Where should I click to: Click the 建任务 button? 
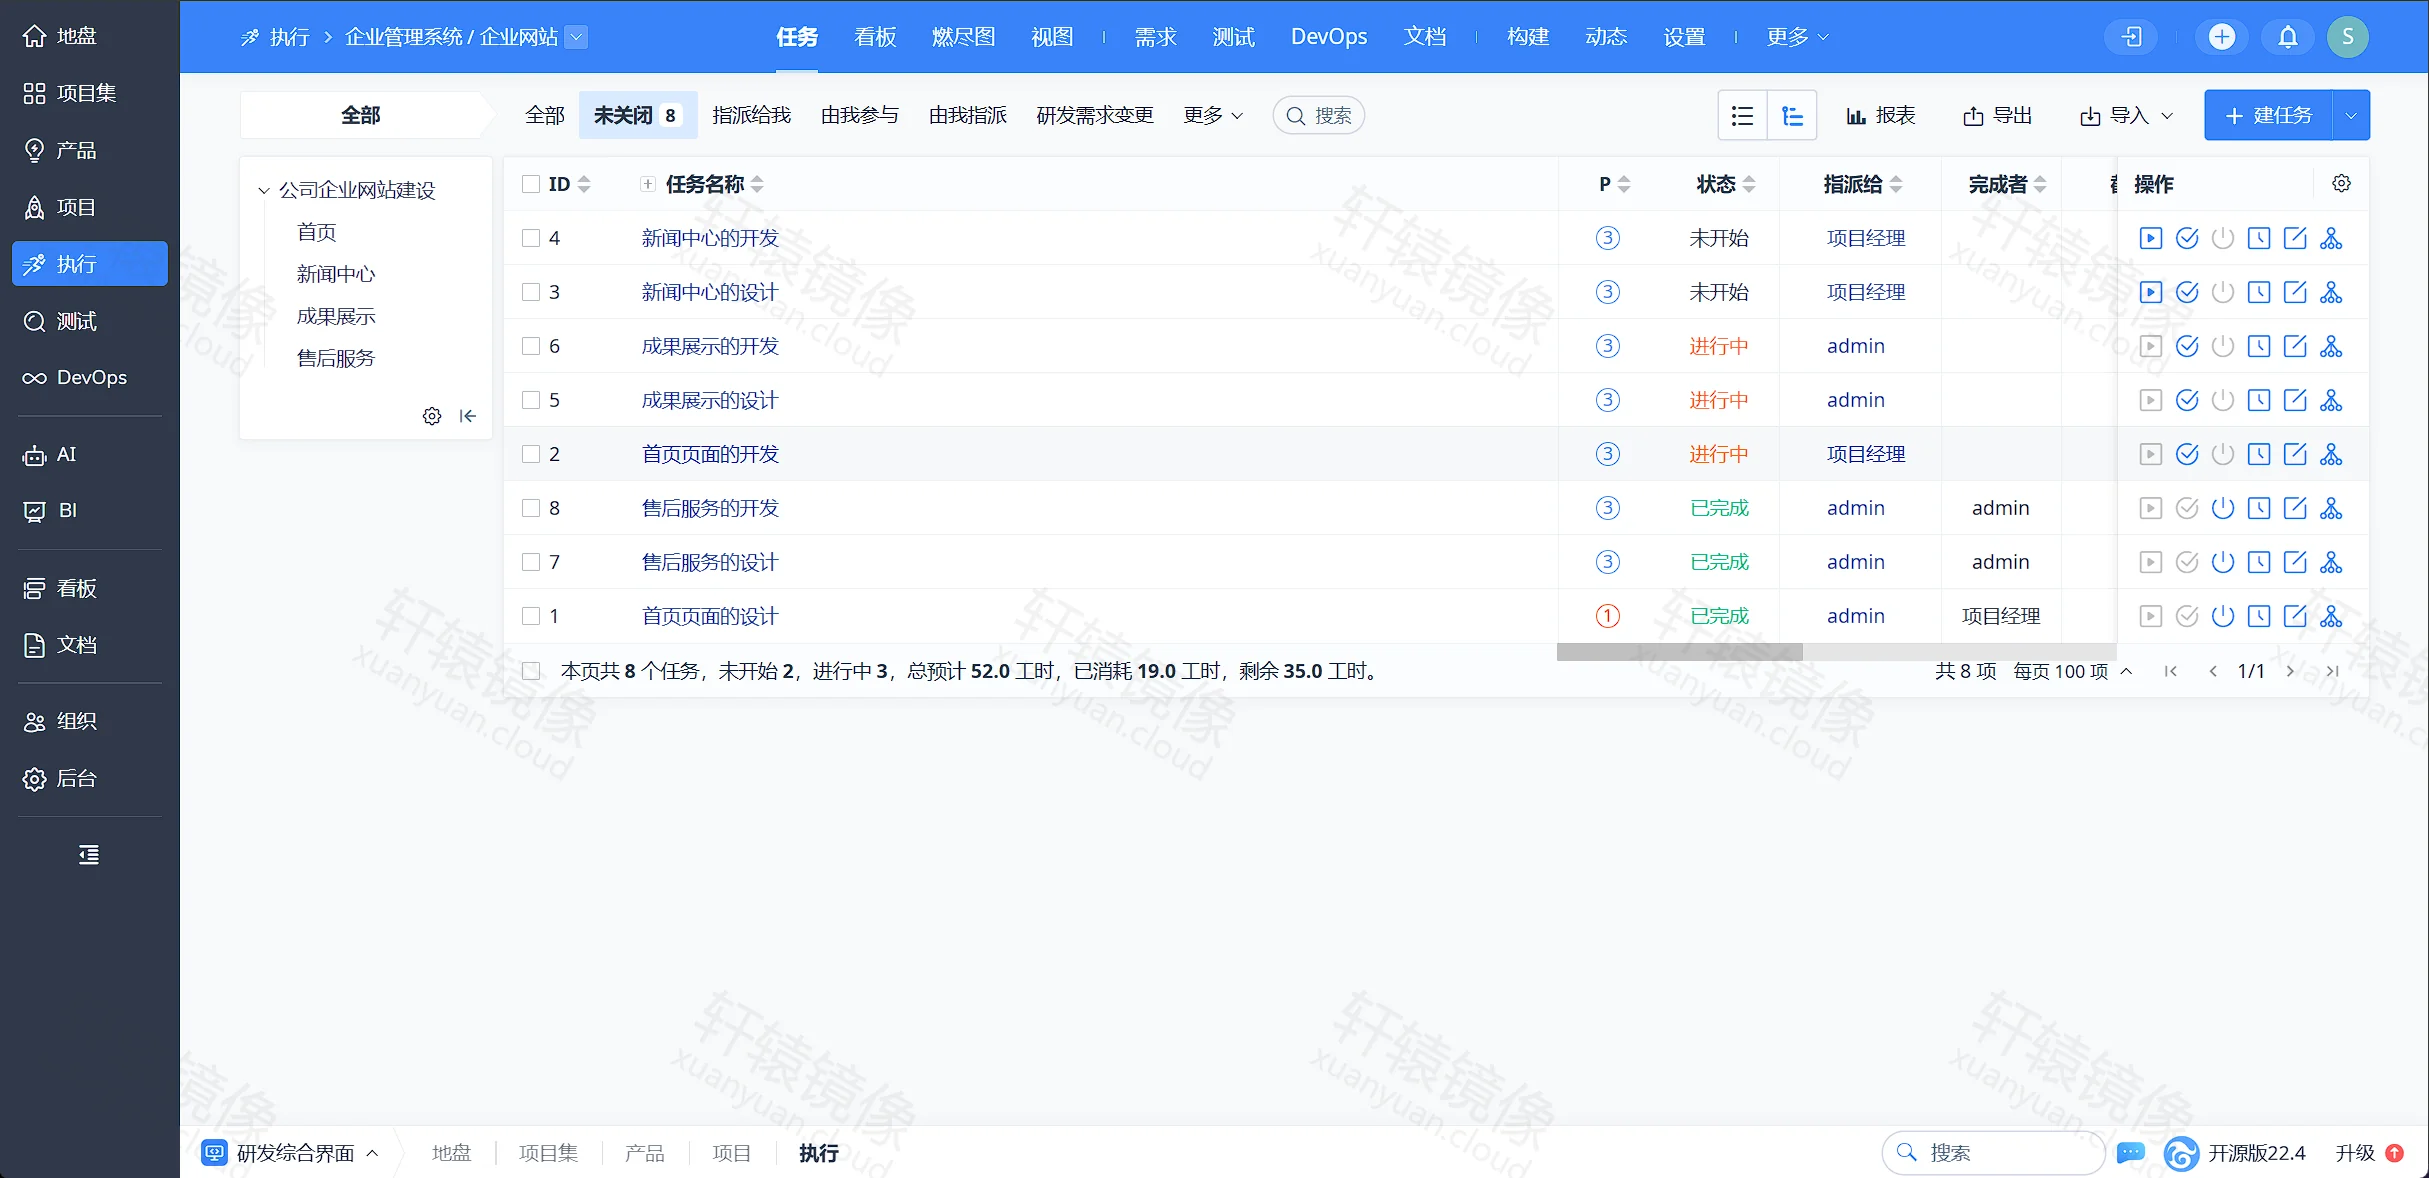point(2268,116)
